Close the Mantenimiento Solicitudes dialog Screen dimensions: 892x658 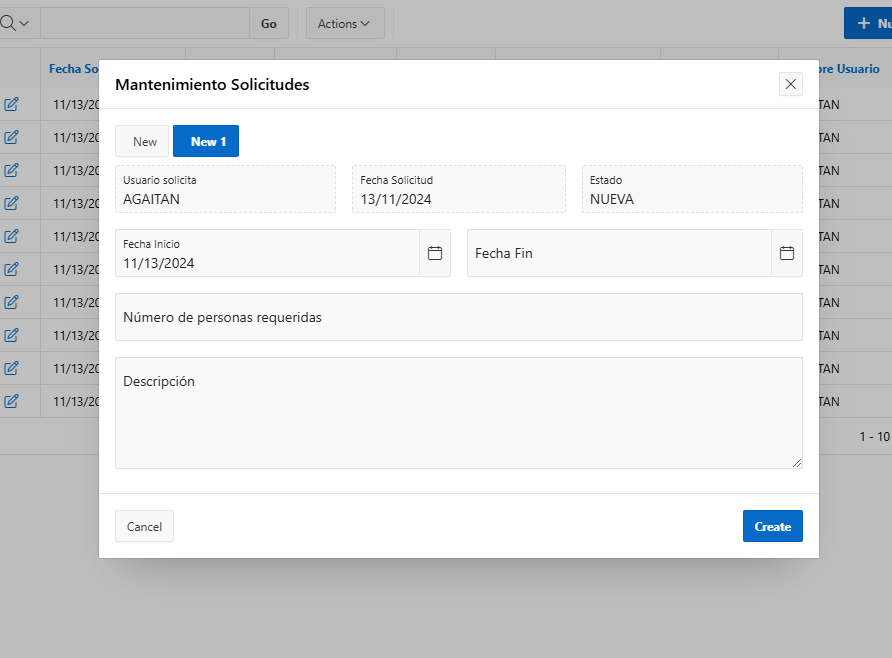pos(790,84)
